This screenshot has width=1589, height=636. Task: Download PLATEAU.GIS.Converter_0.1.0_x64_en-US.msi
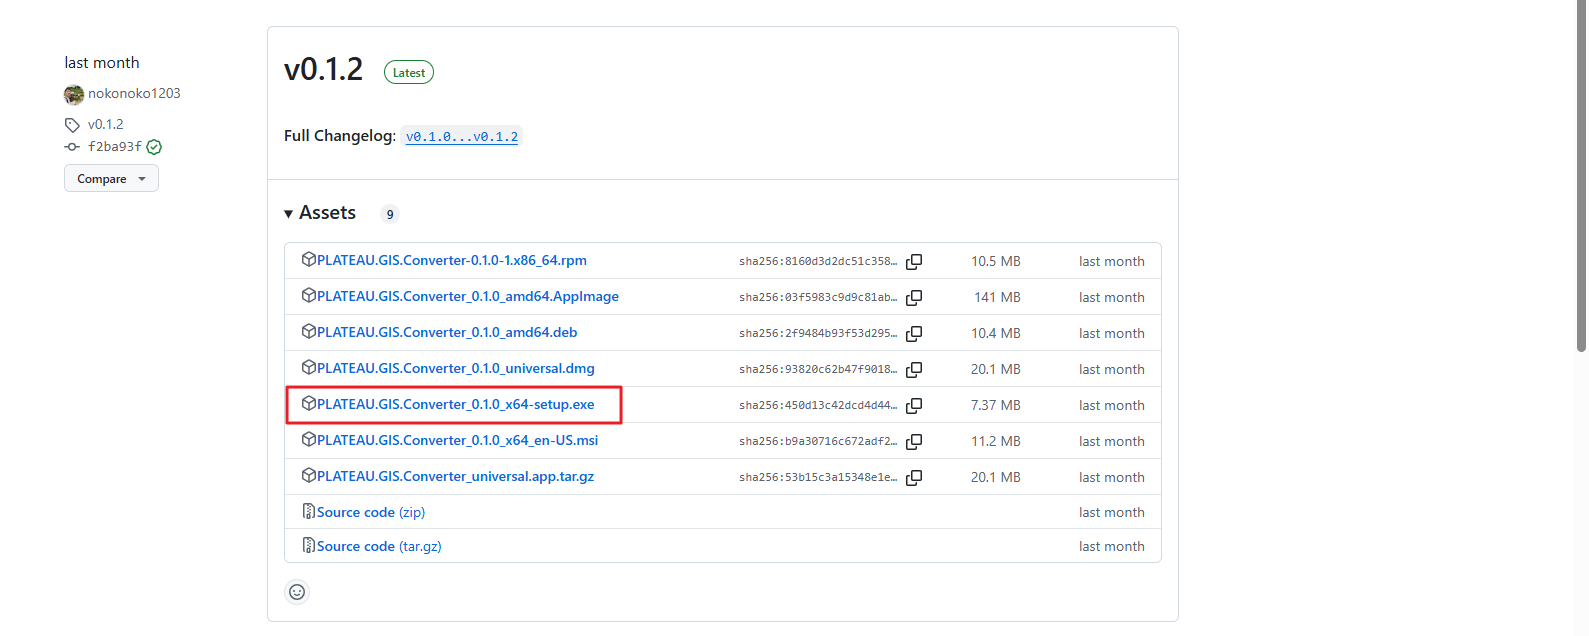[x=458, y=440]
